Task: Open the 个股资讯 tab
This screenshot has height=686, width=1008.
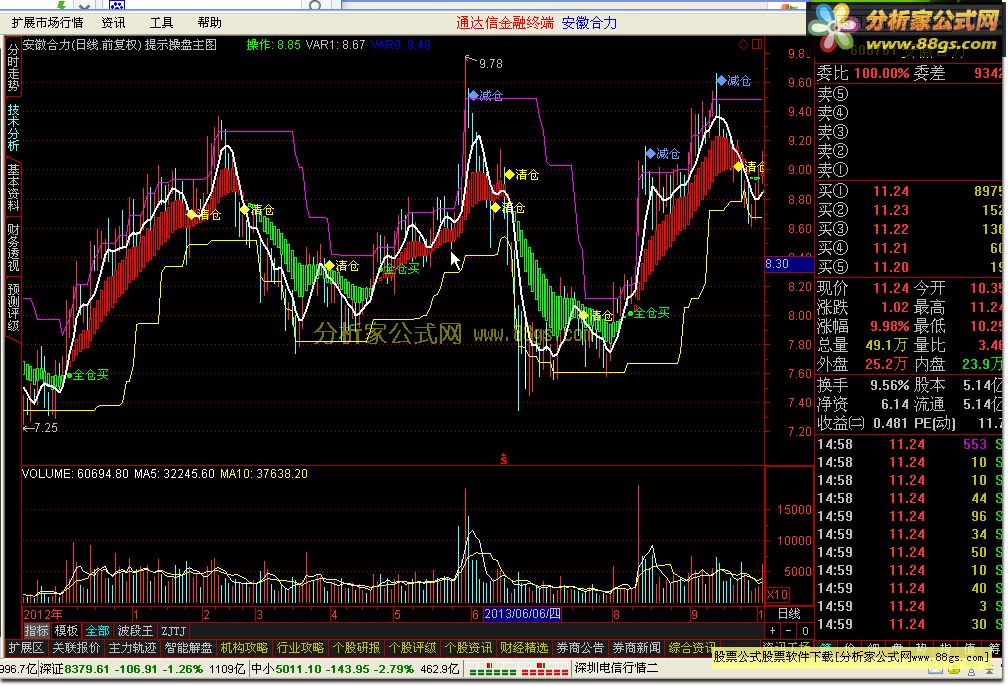Action: [x=469, y=647]
